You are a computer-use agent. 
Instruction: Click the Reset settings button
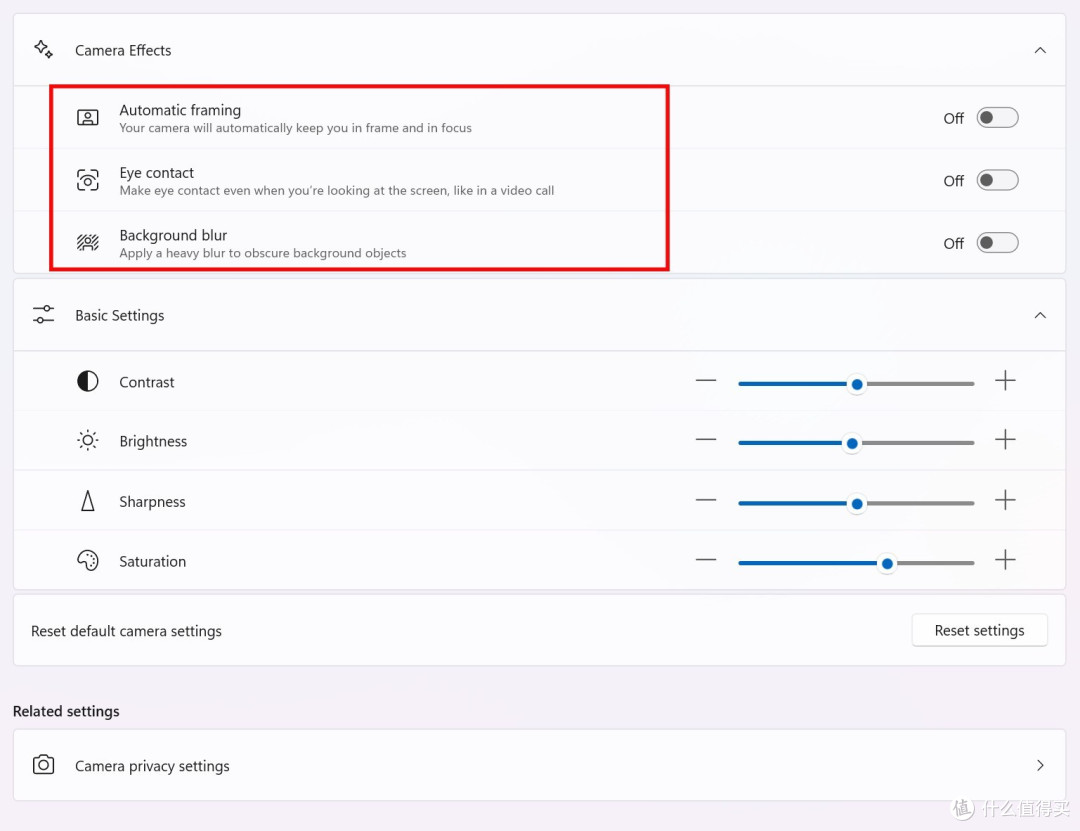(x=979, y=630)
